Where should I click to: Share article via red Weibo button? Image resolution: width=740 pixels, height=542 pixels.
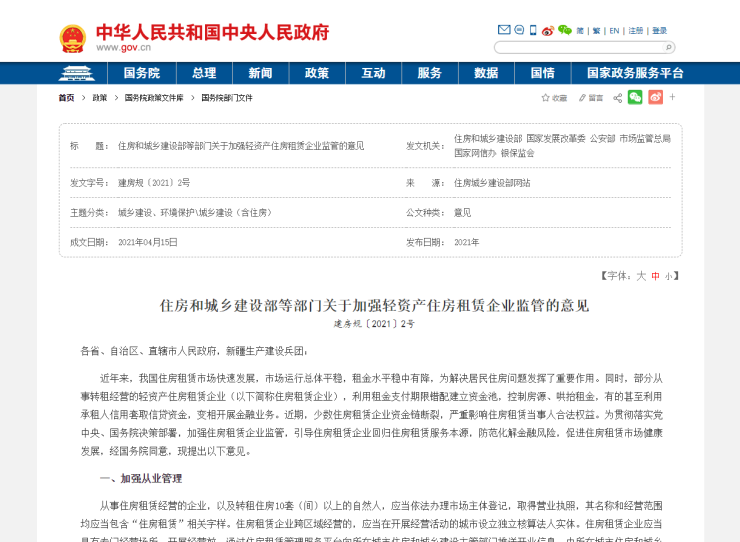pos(655,97)
